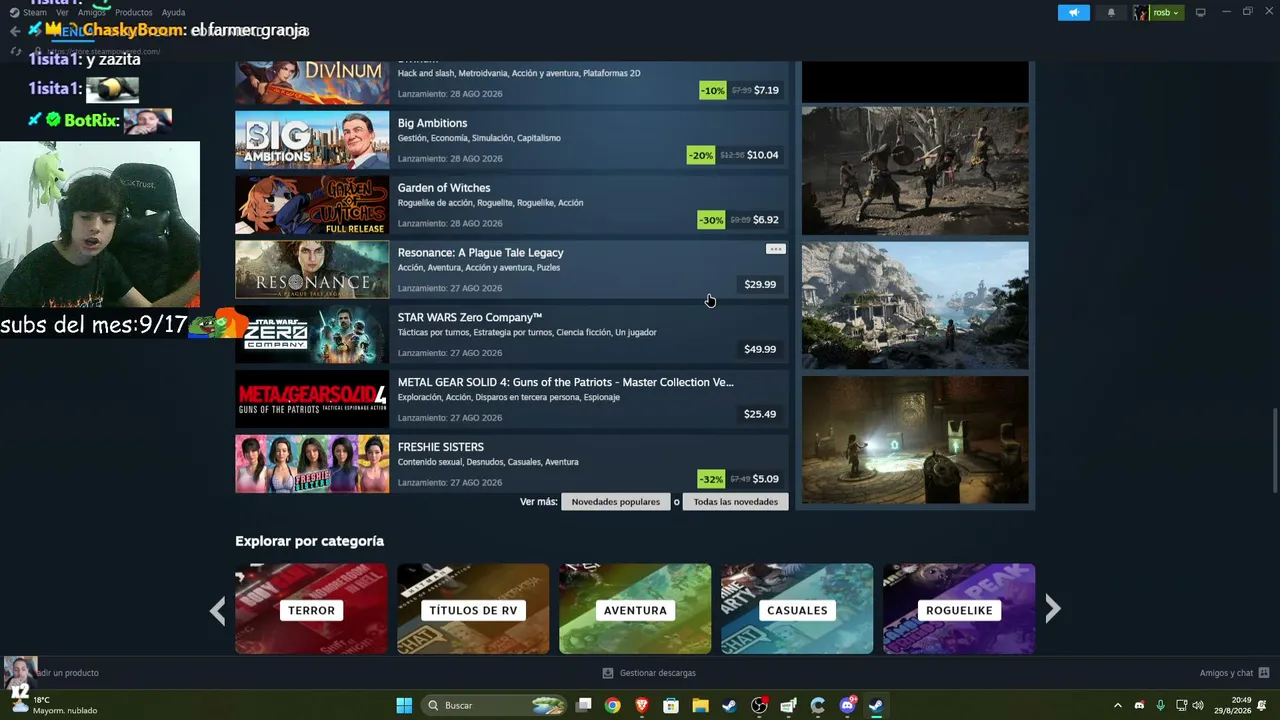Open the STAR WARS Zero Company thumbnail
The height and width of the screenshot is (720, 1280).
312,334
